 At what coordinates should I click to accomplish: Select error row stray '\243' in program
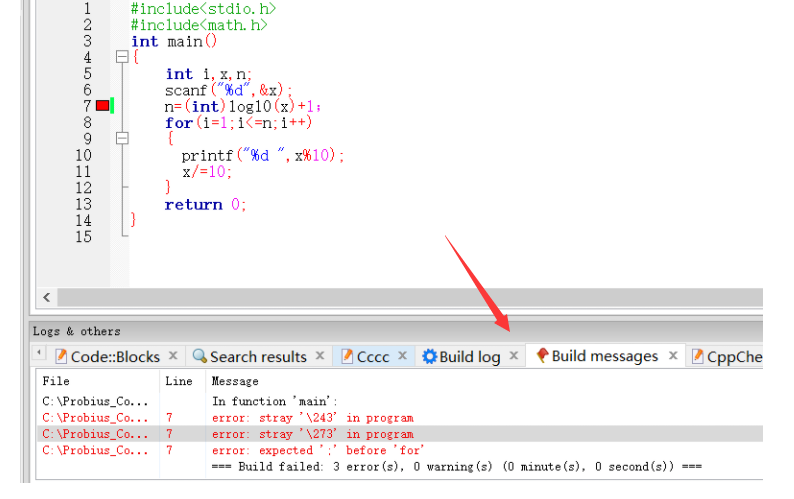pyautogui.click(x=400, y=418)
